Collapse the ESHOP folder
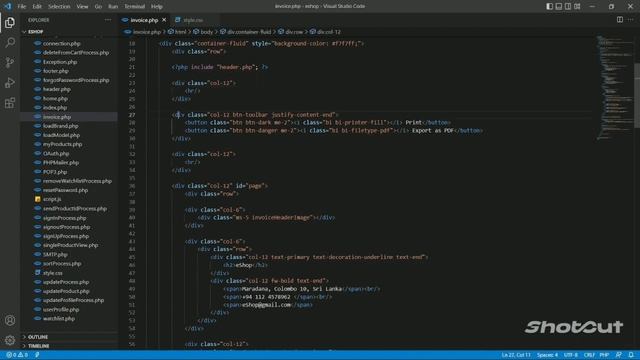This screenshot has height=360, width=640. [x=36, y=31]
